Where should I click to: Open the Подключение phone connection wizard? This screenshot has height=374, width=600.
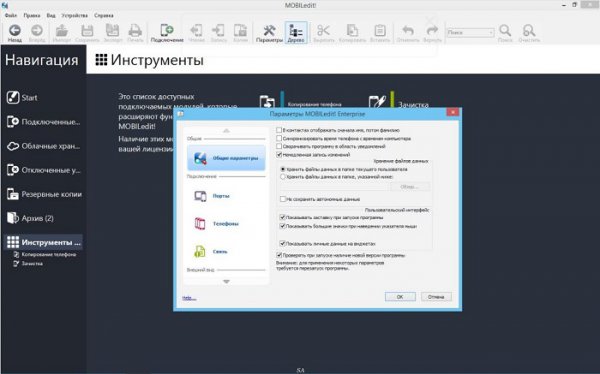167,33
